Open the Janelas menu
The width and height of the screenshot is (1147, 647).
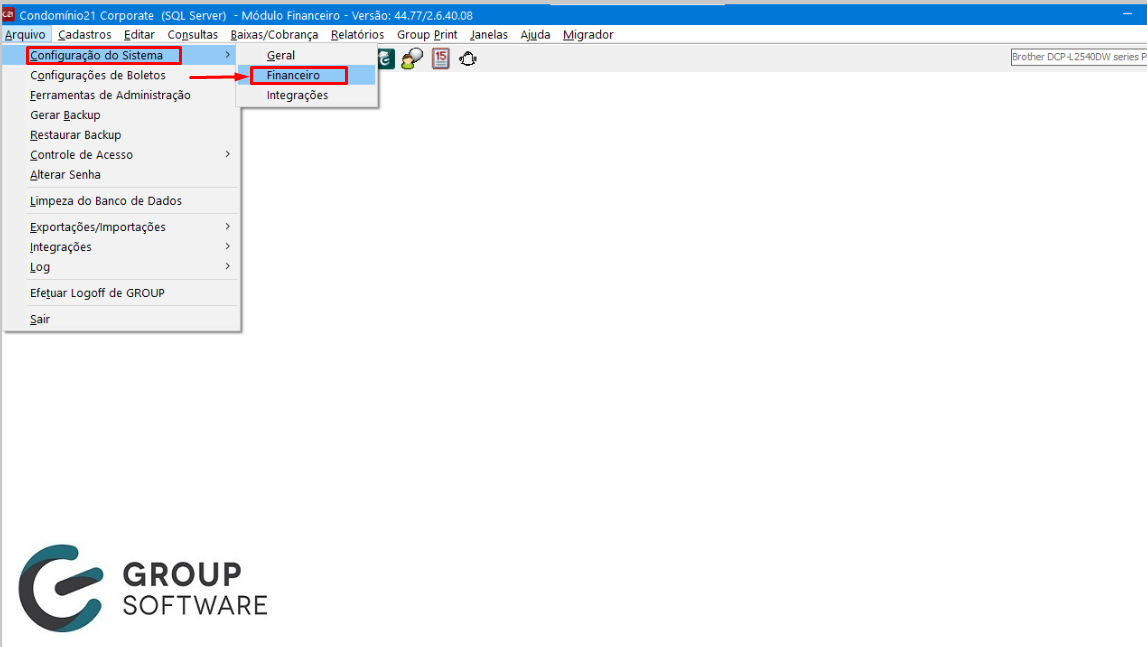(489, 34)
